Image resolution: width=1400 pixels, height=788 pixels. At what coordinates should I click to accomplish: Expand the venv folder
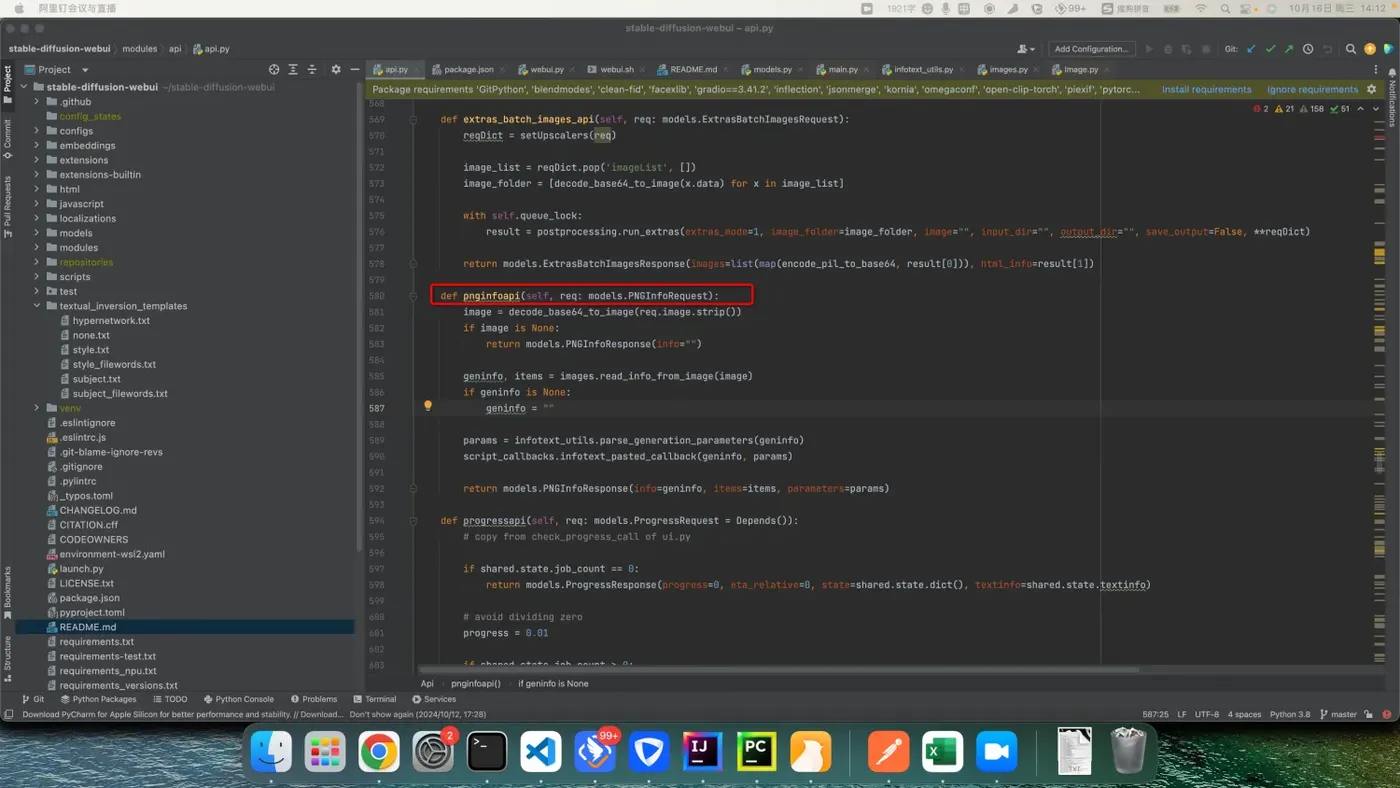[x=37, y=408]
